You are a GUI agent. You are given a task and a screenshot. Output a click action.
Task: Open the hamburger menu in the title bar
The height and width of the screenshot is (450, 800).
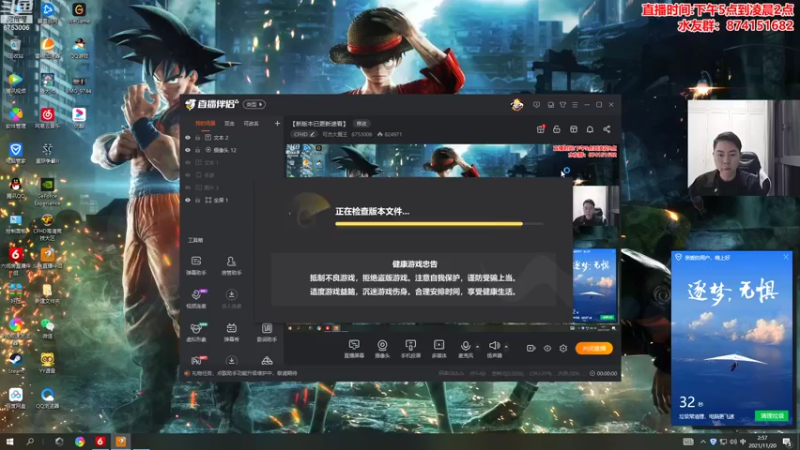pyautogui.click(x=575, y=105)
